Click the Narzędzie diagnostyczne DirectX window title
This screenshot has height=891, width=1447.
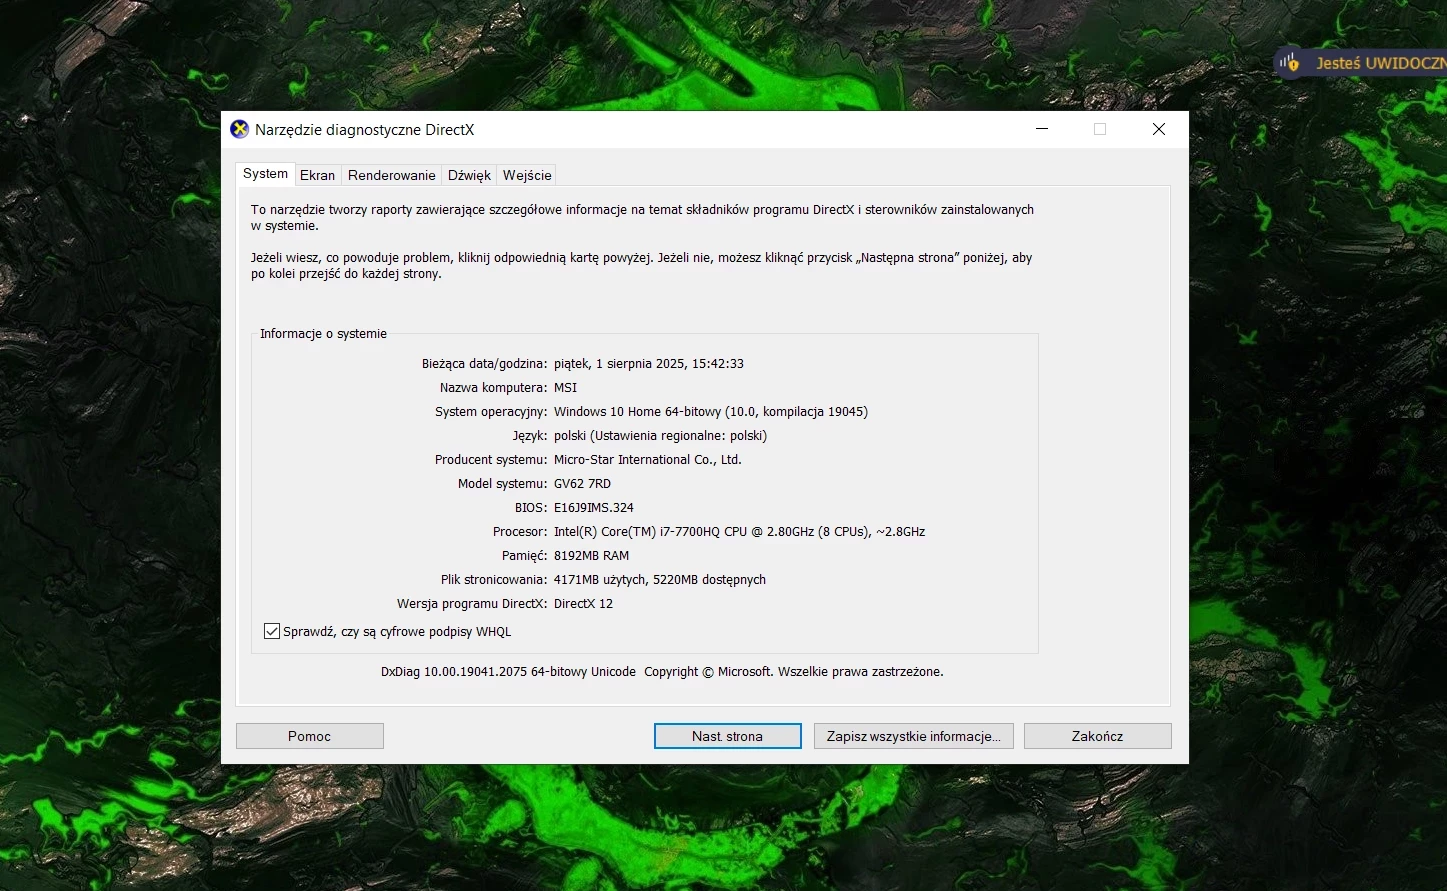coord(365,130)
